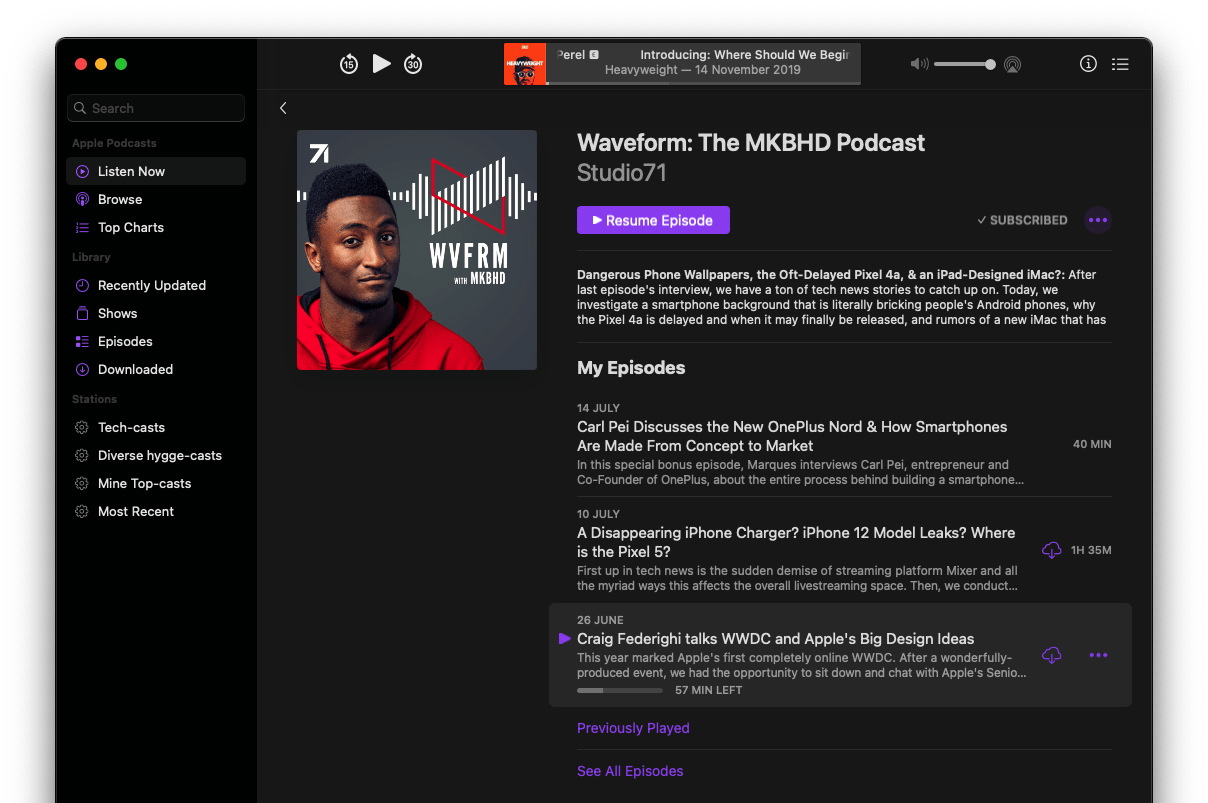The width and height of the screenshot is (1208, 803).
Task: Click the Shows icon in sidebar
Action: pos(82,314)
